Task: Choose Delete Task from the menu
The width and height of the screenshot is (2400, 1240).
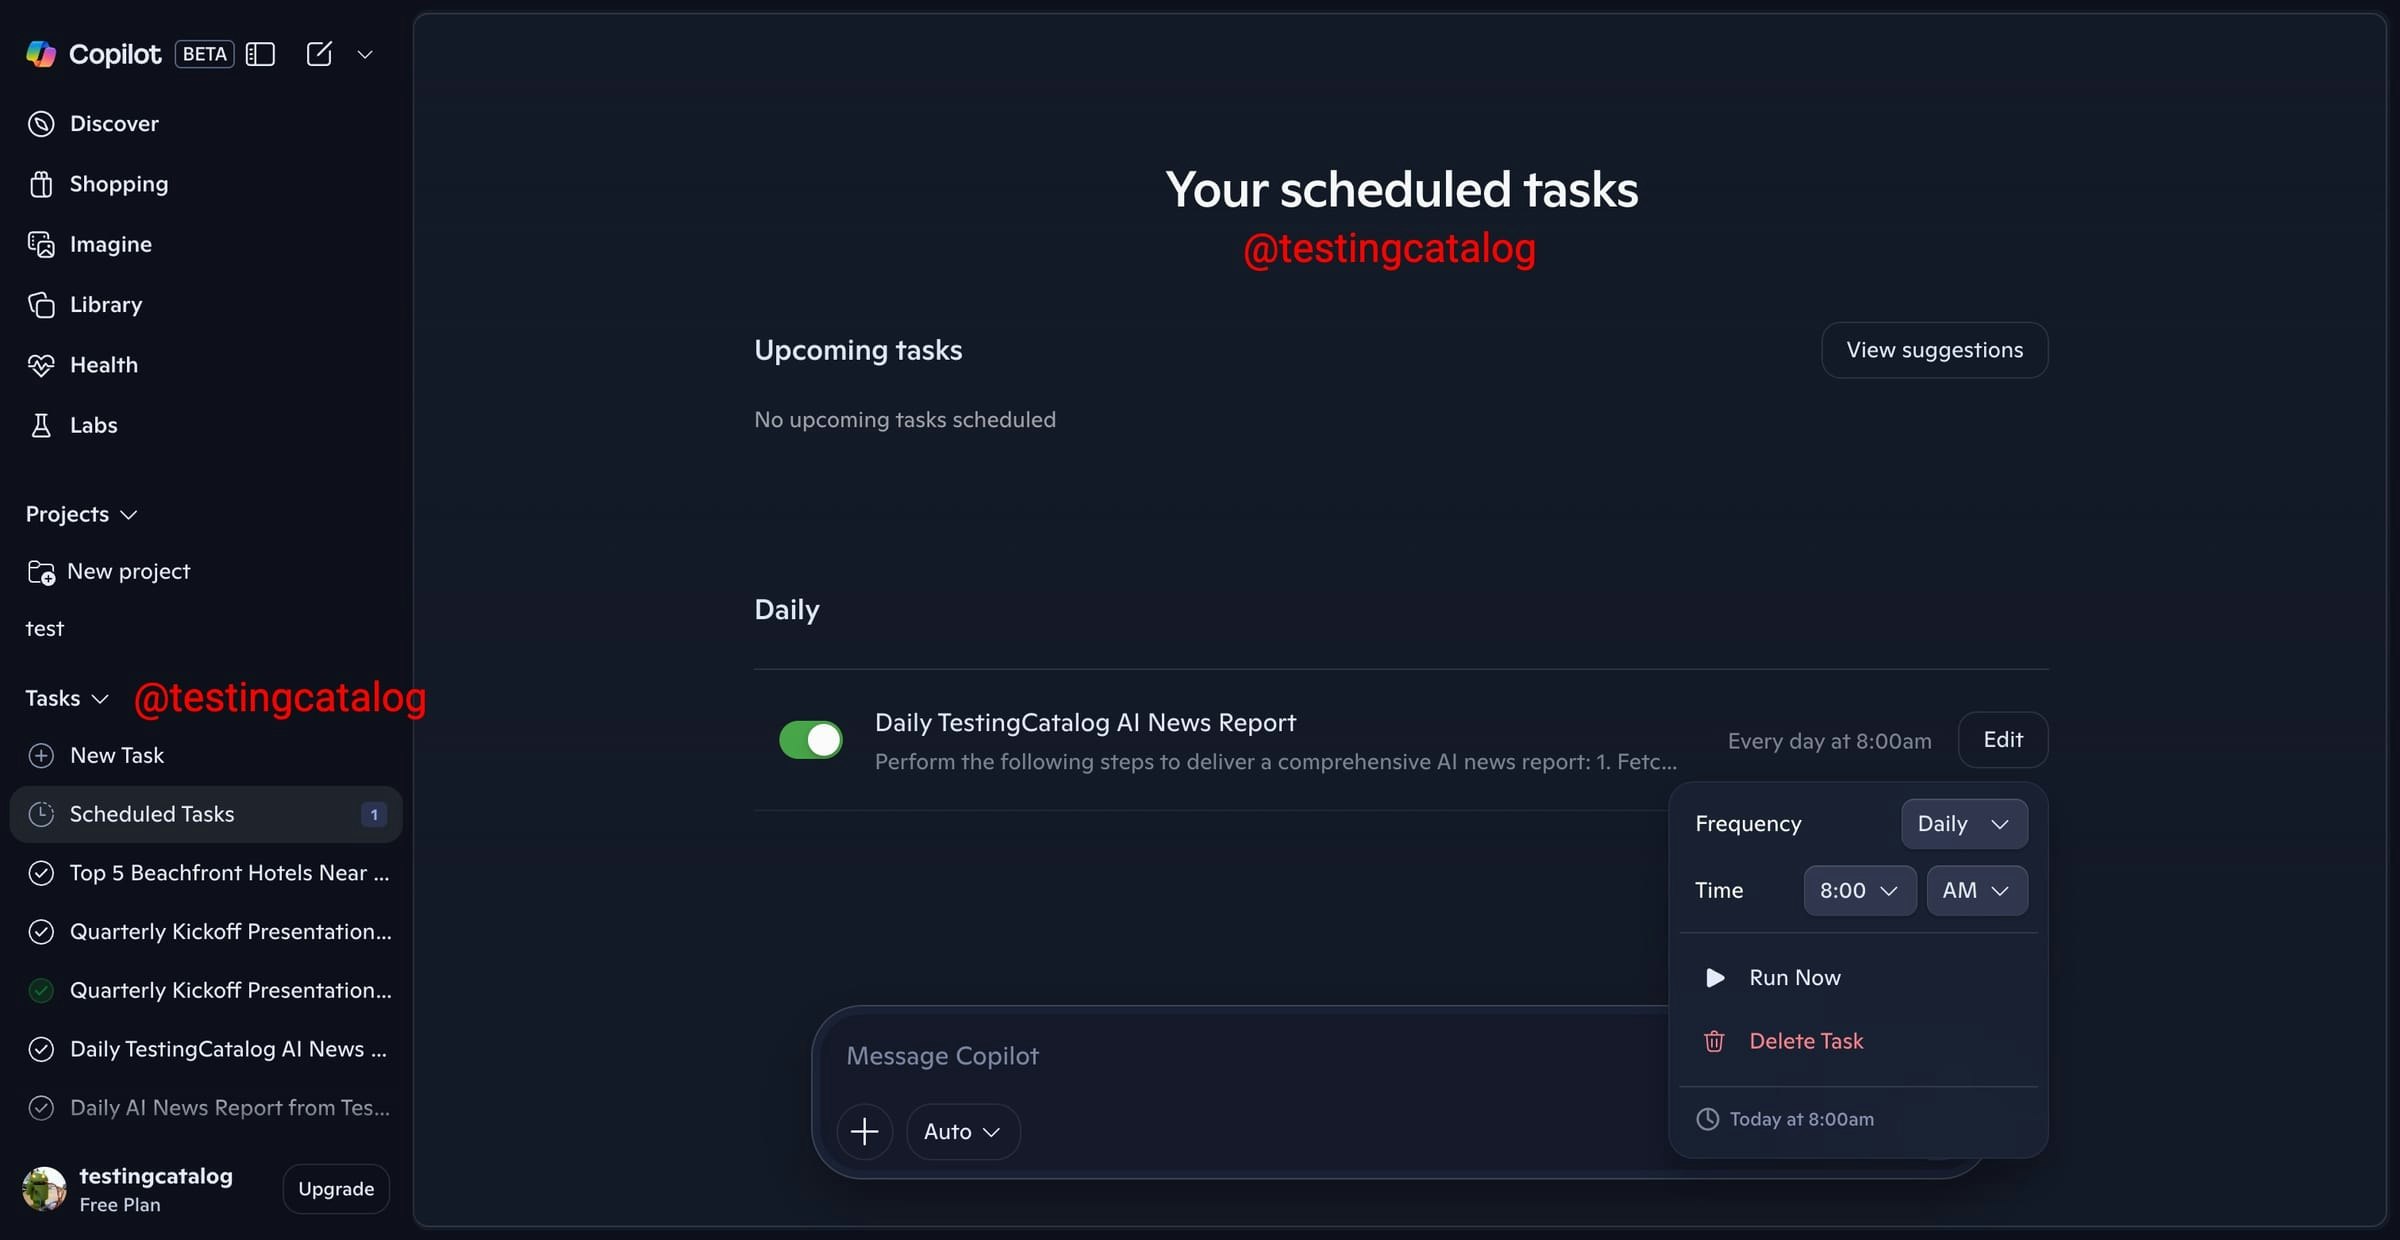Action: pyautogui.click(x=1806, y=1040)
